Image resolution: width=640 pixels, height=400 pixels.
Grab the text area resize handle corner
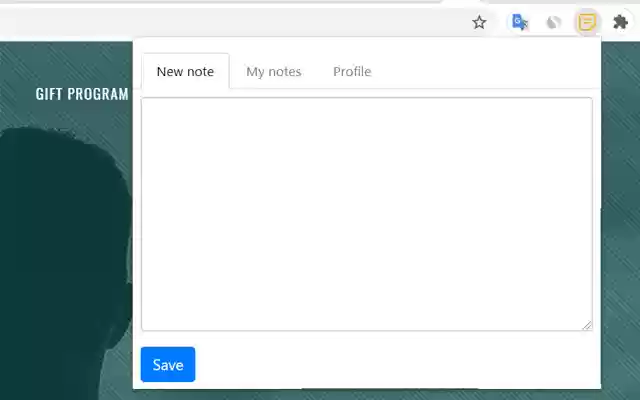(x=587, y=325)
